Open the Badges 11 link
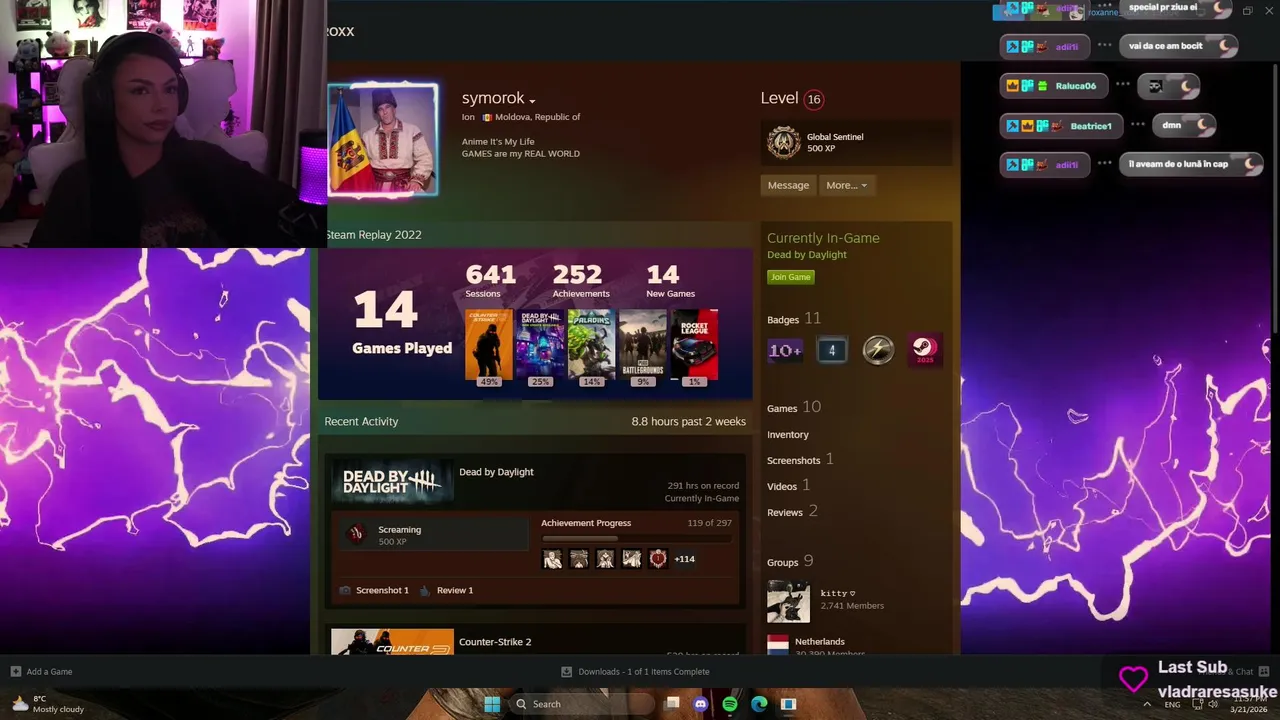1280x720 pixels. [x=794, y=319]
